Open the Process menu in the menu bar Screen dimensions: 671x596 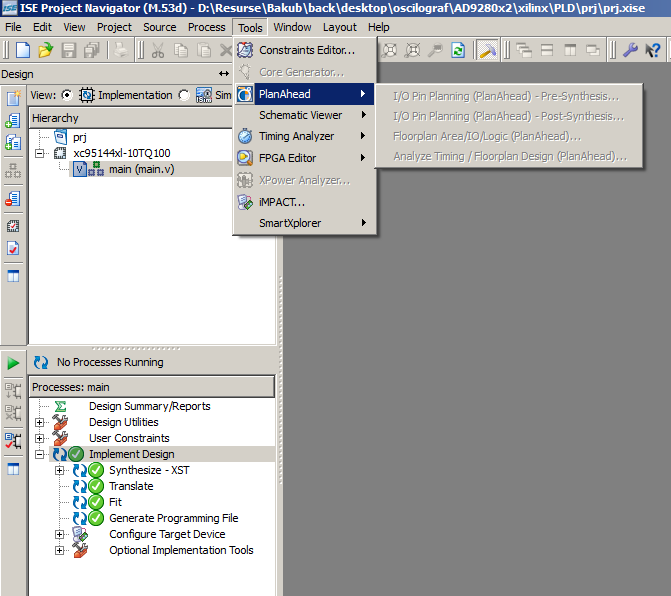[x=206, y=27]
